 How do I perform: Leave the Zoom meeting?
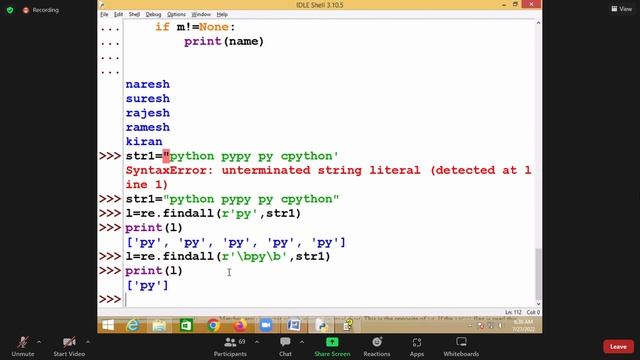[x=618, y=347]
